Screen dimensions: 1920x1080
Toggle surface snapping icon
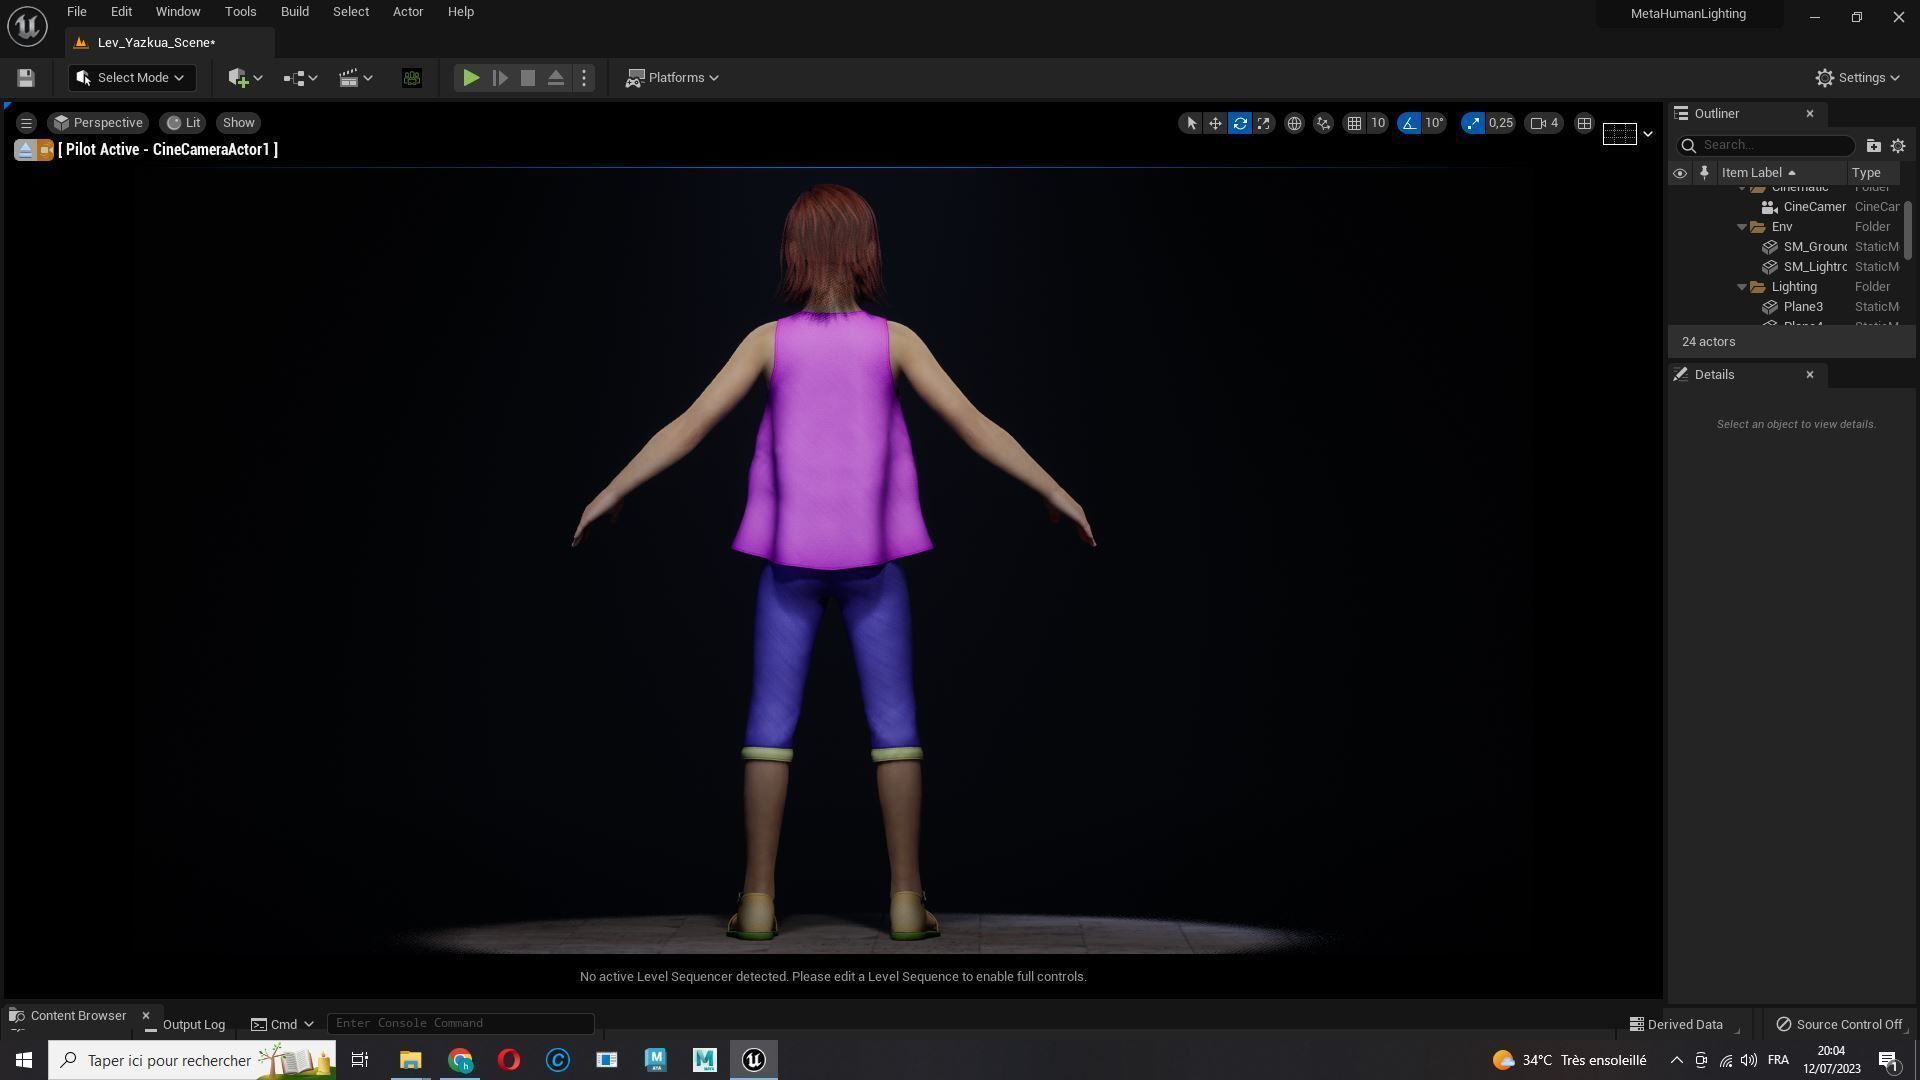tap(1323, 123)
